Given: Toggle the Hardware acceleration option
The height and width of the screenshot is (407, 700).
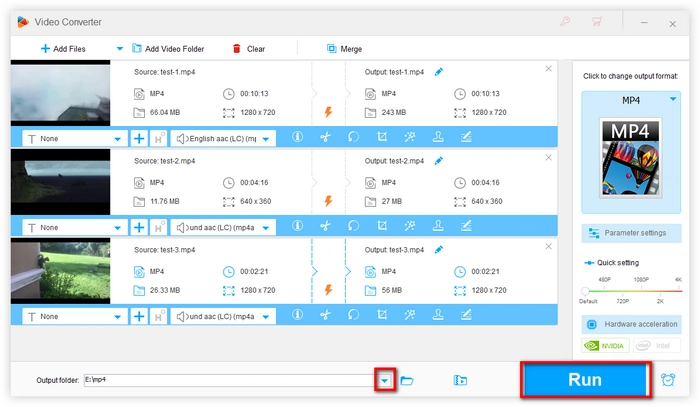Looking at the screenshot, I should coord(631,324).
